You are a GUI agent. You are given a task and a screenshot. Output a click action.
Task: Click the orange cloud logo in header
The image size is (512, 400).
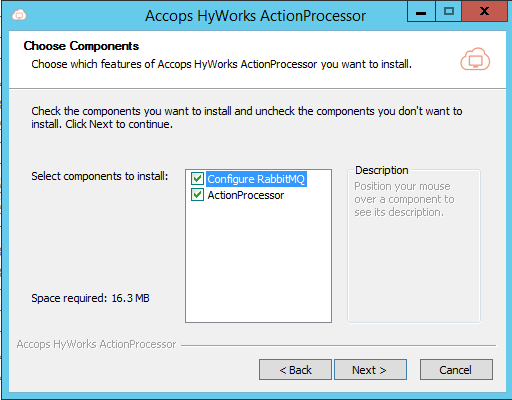point(475,59)
